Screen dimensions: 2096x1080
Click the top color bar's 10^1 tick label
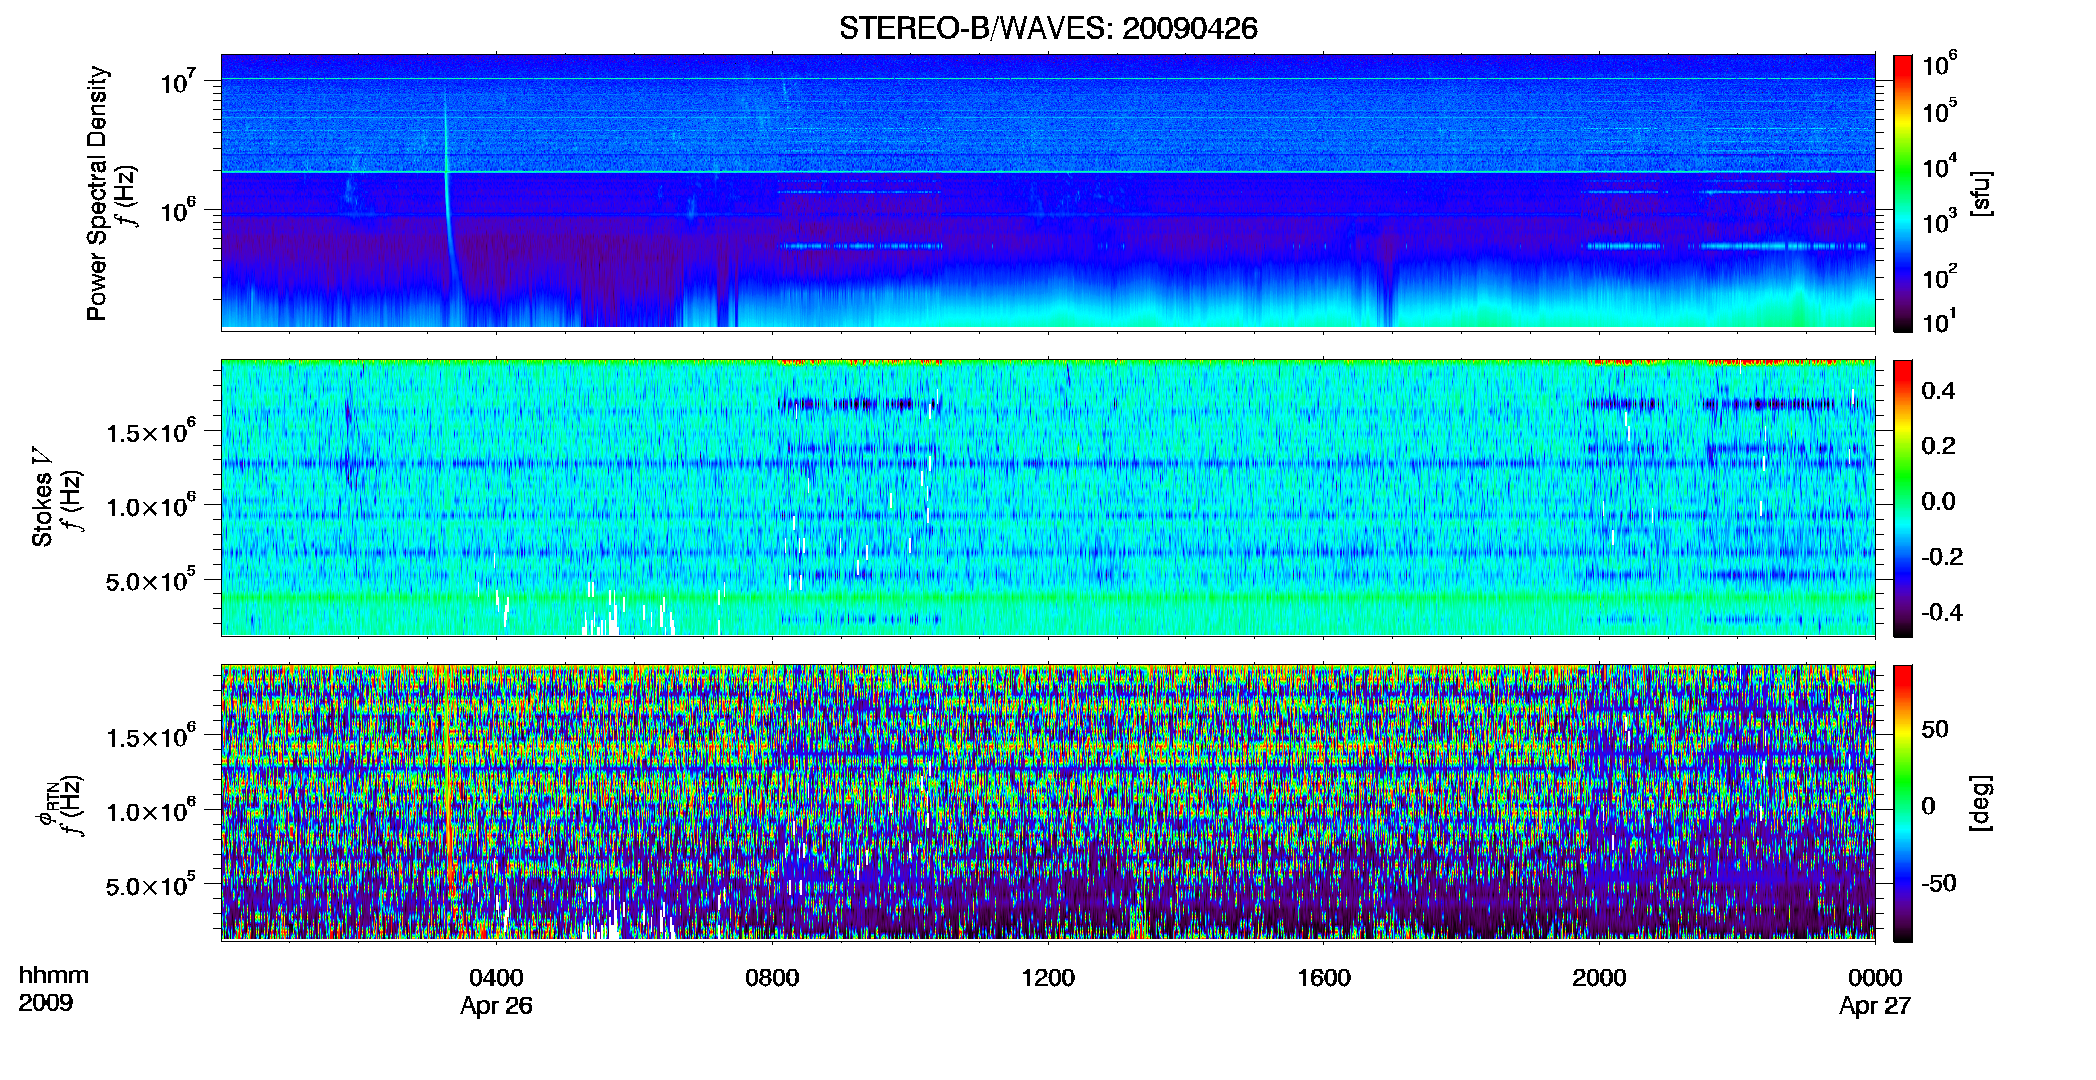click(1939, 321)
